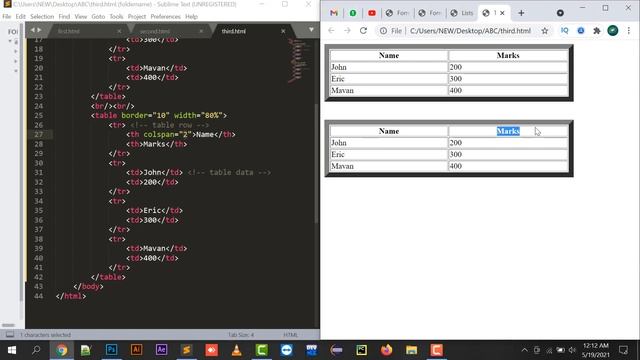Open Sublime Help menu
Viewport: 640px width, 360px height.
191,17
